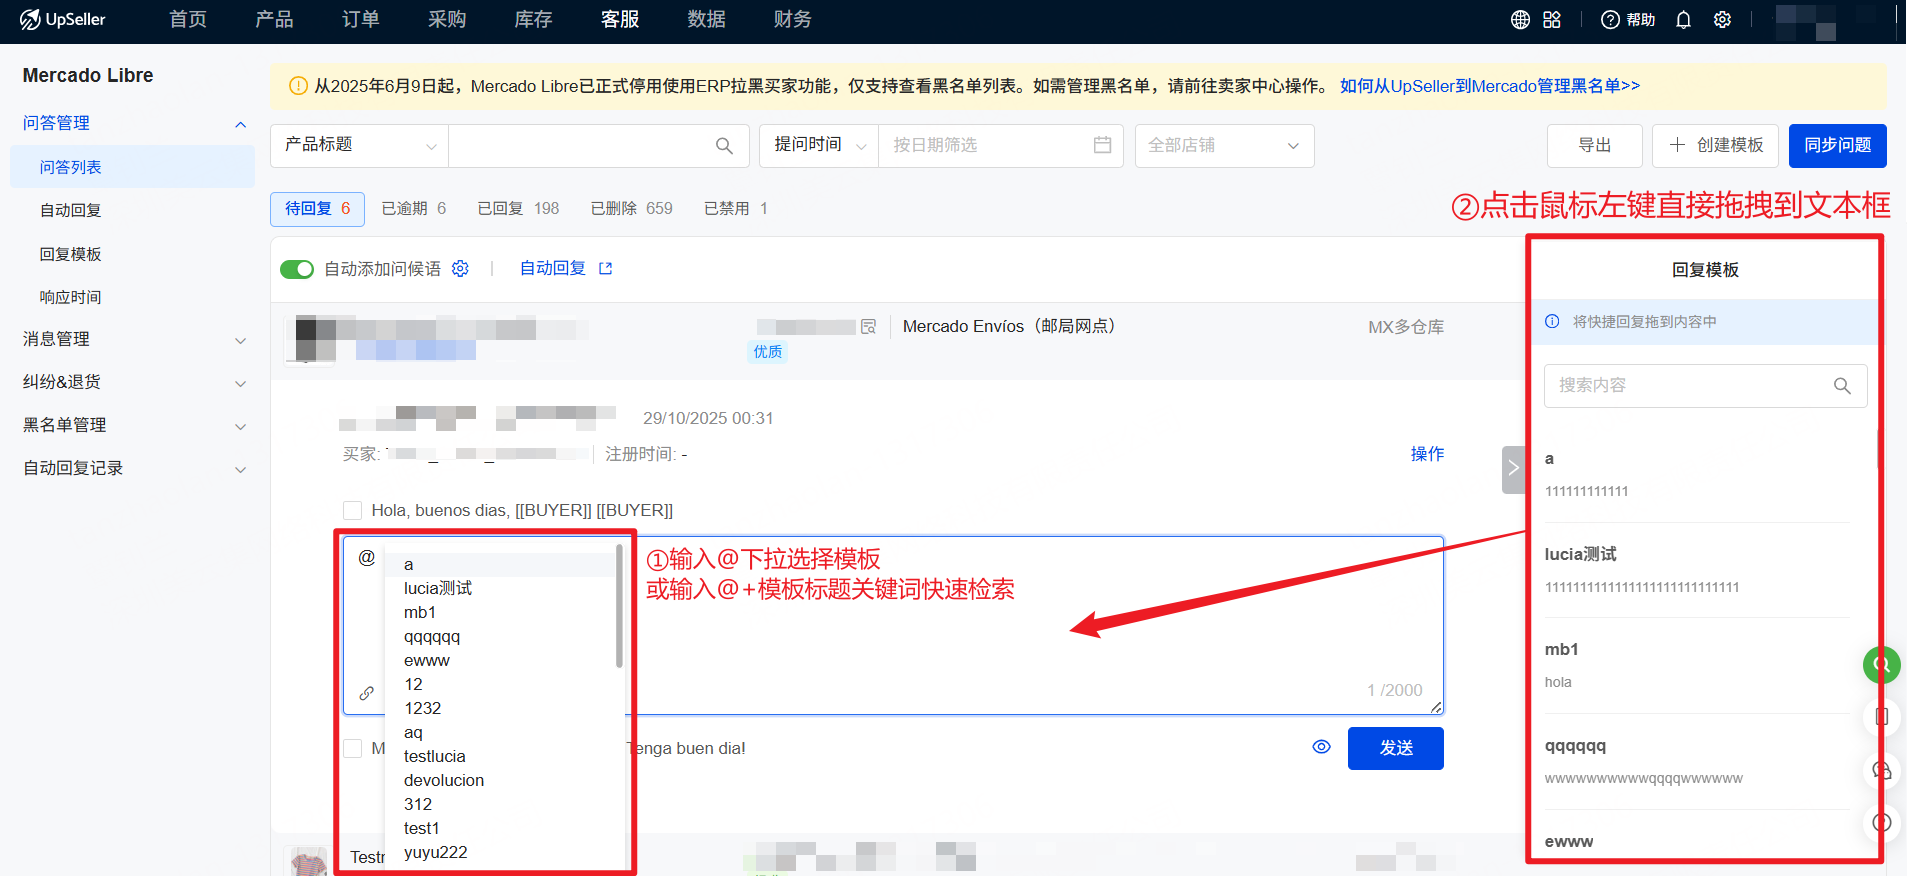Image resolution: width=1907 pixels, height=876 pixels.
Task: Open the 全部店铺 store dropdown
Action: pyautogui.click(x=1223, y=146)
